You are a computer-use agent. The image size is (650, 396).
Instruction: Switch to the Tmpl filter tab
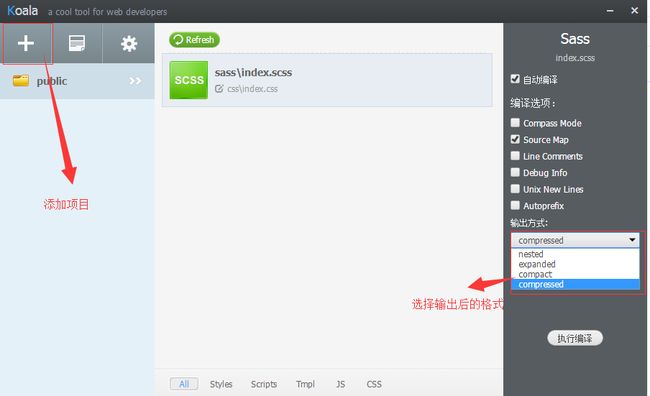305,384
